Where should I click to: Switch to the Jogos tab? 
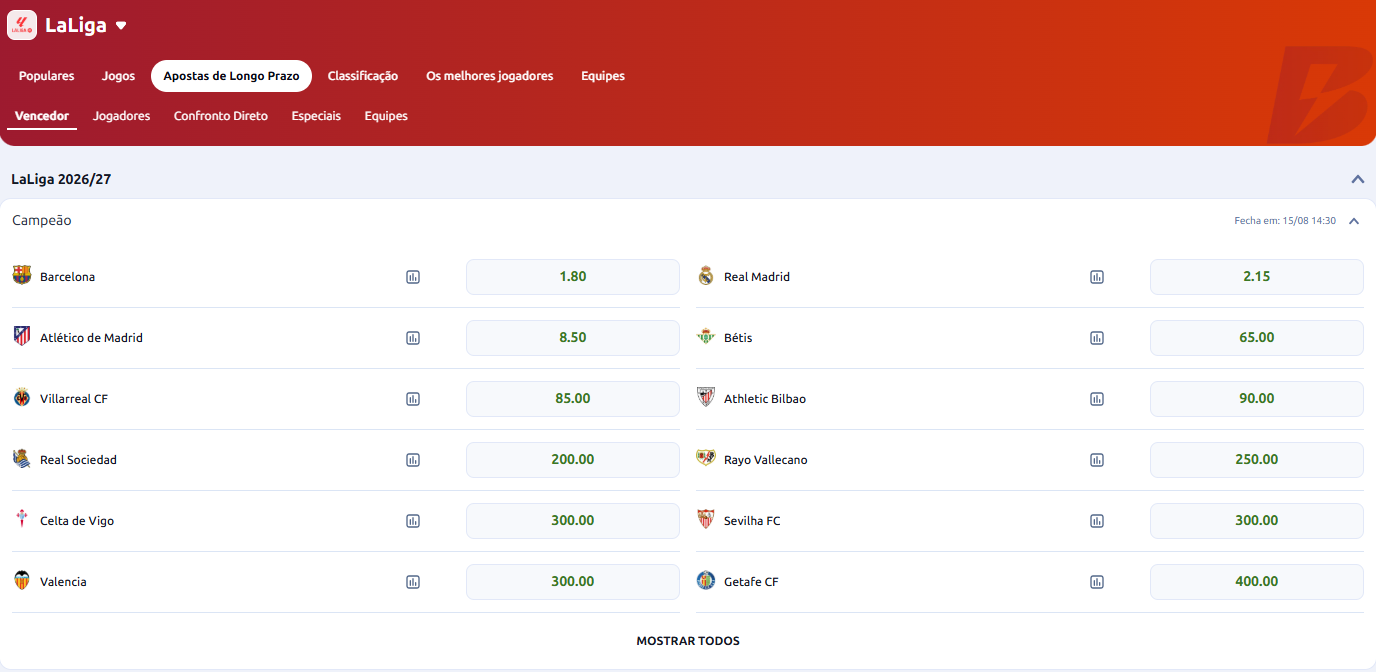point(118,76)
